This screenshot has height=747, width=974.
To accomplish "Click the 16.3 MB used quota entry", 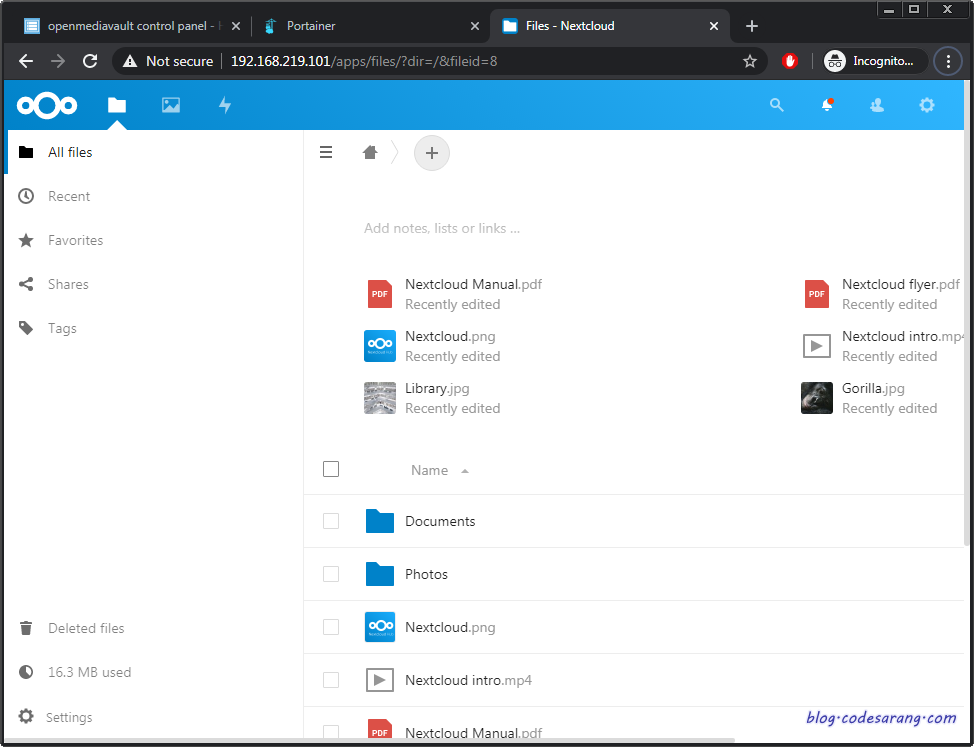I will click(x=154, y=672).
